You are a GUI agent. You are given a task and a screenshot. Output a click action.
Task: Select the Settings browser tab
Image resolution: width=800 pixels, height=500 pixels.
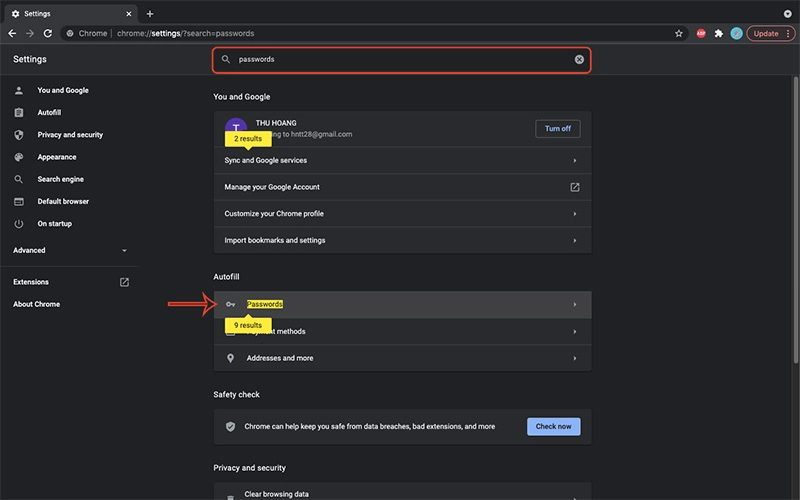[x=70, y=14]
